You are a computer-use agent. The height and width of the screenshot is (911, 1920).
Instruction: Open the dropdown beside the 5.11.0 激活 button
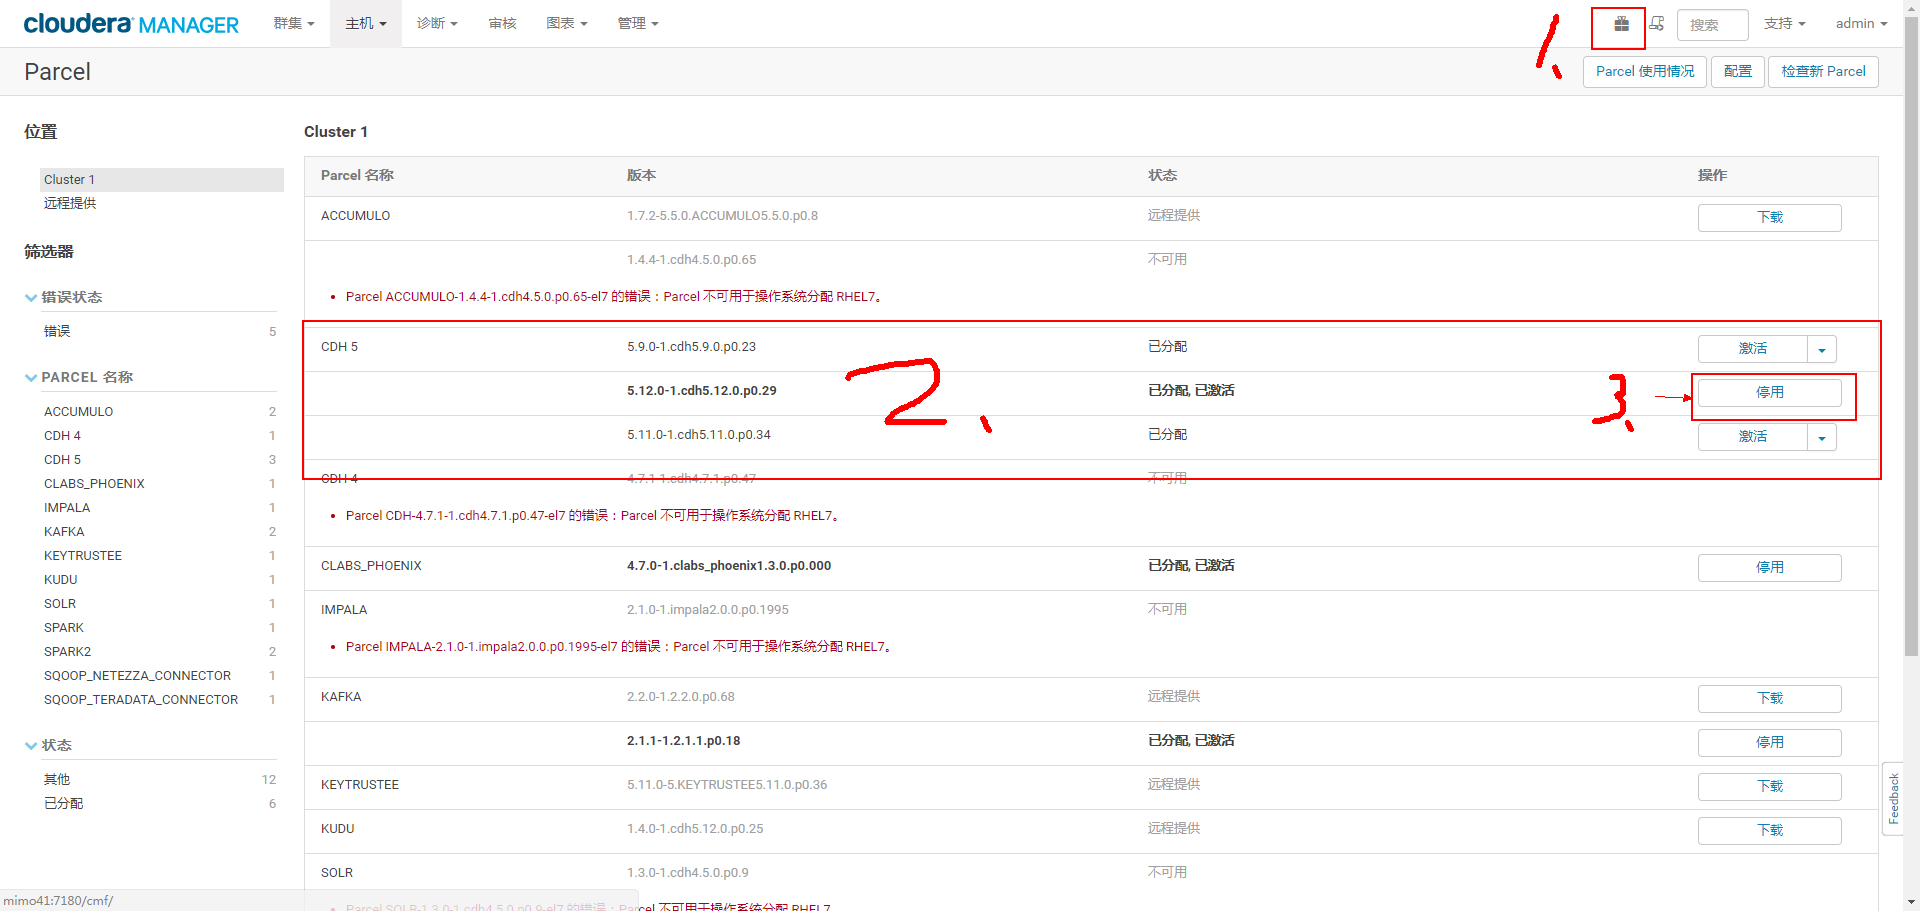(x=1822, y=437)
